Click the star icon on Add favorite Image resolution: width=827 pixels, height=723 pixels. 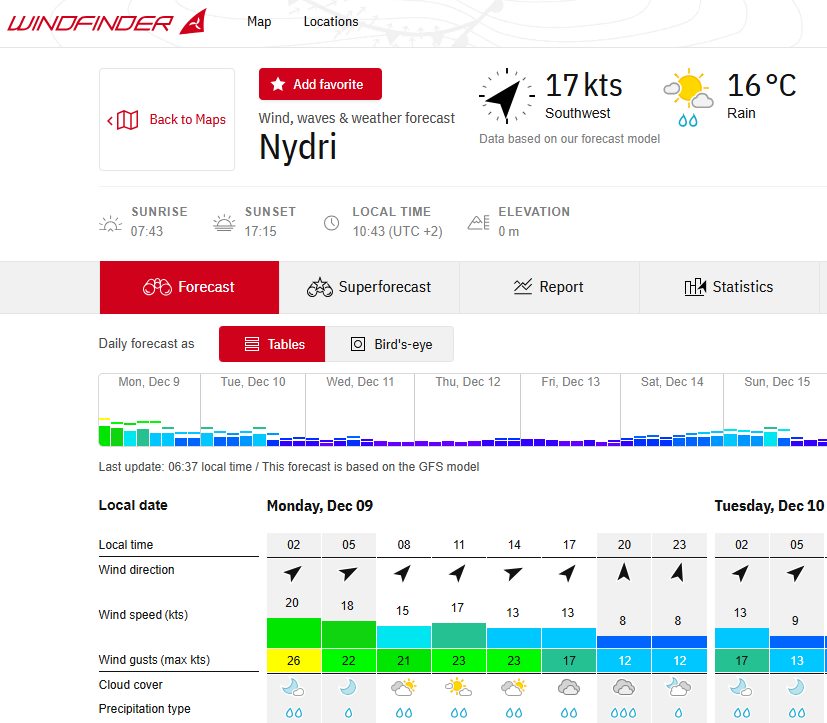click(x=277, y=84)
